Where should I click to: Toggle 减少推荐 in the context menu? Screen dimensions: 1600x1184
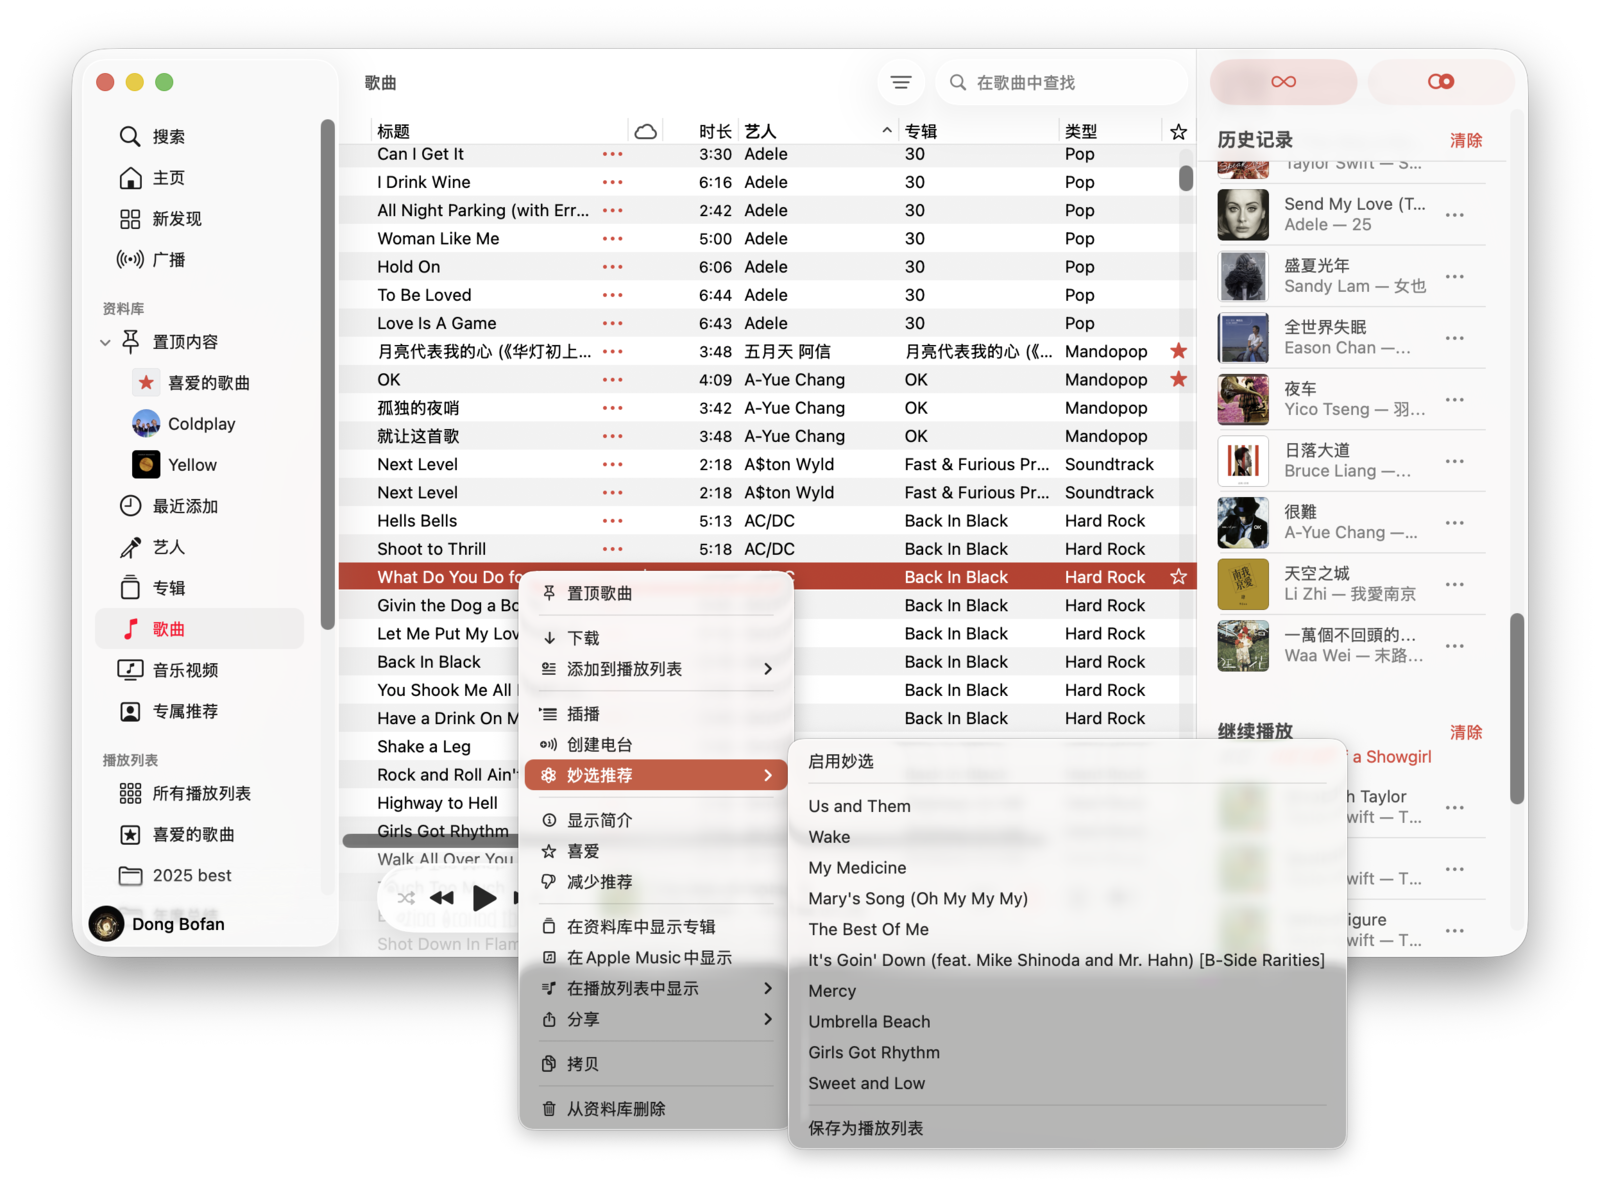(656, 881)
